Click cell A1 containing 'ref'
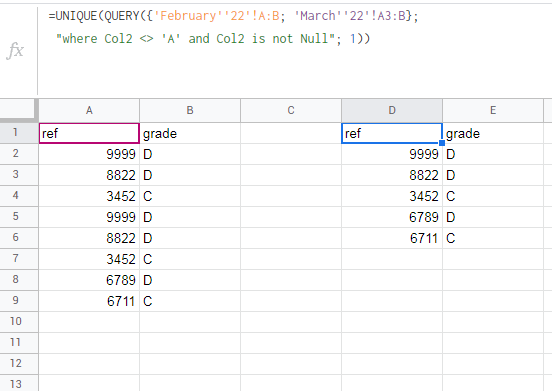This screenshot has height=391, width=552. pos(89,133)
